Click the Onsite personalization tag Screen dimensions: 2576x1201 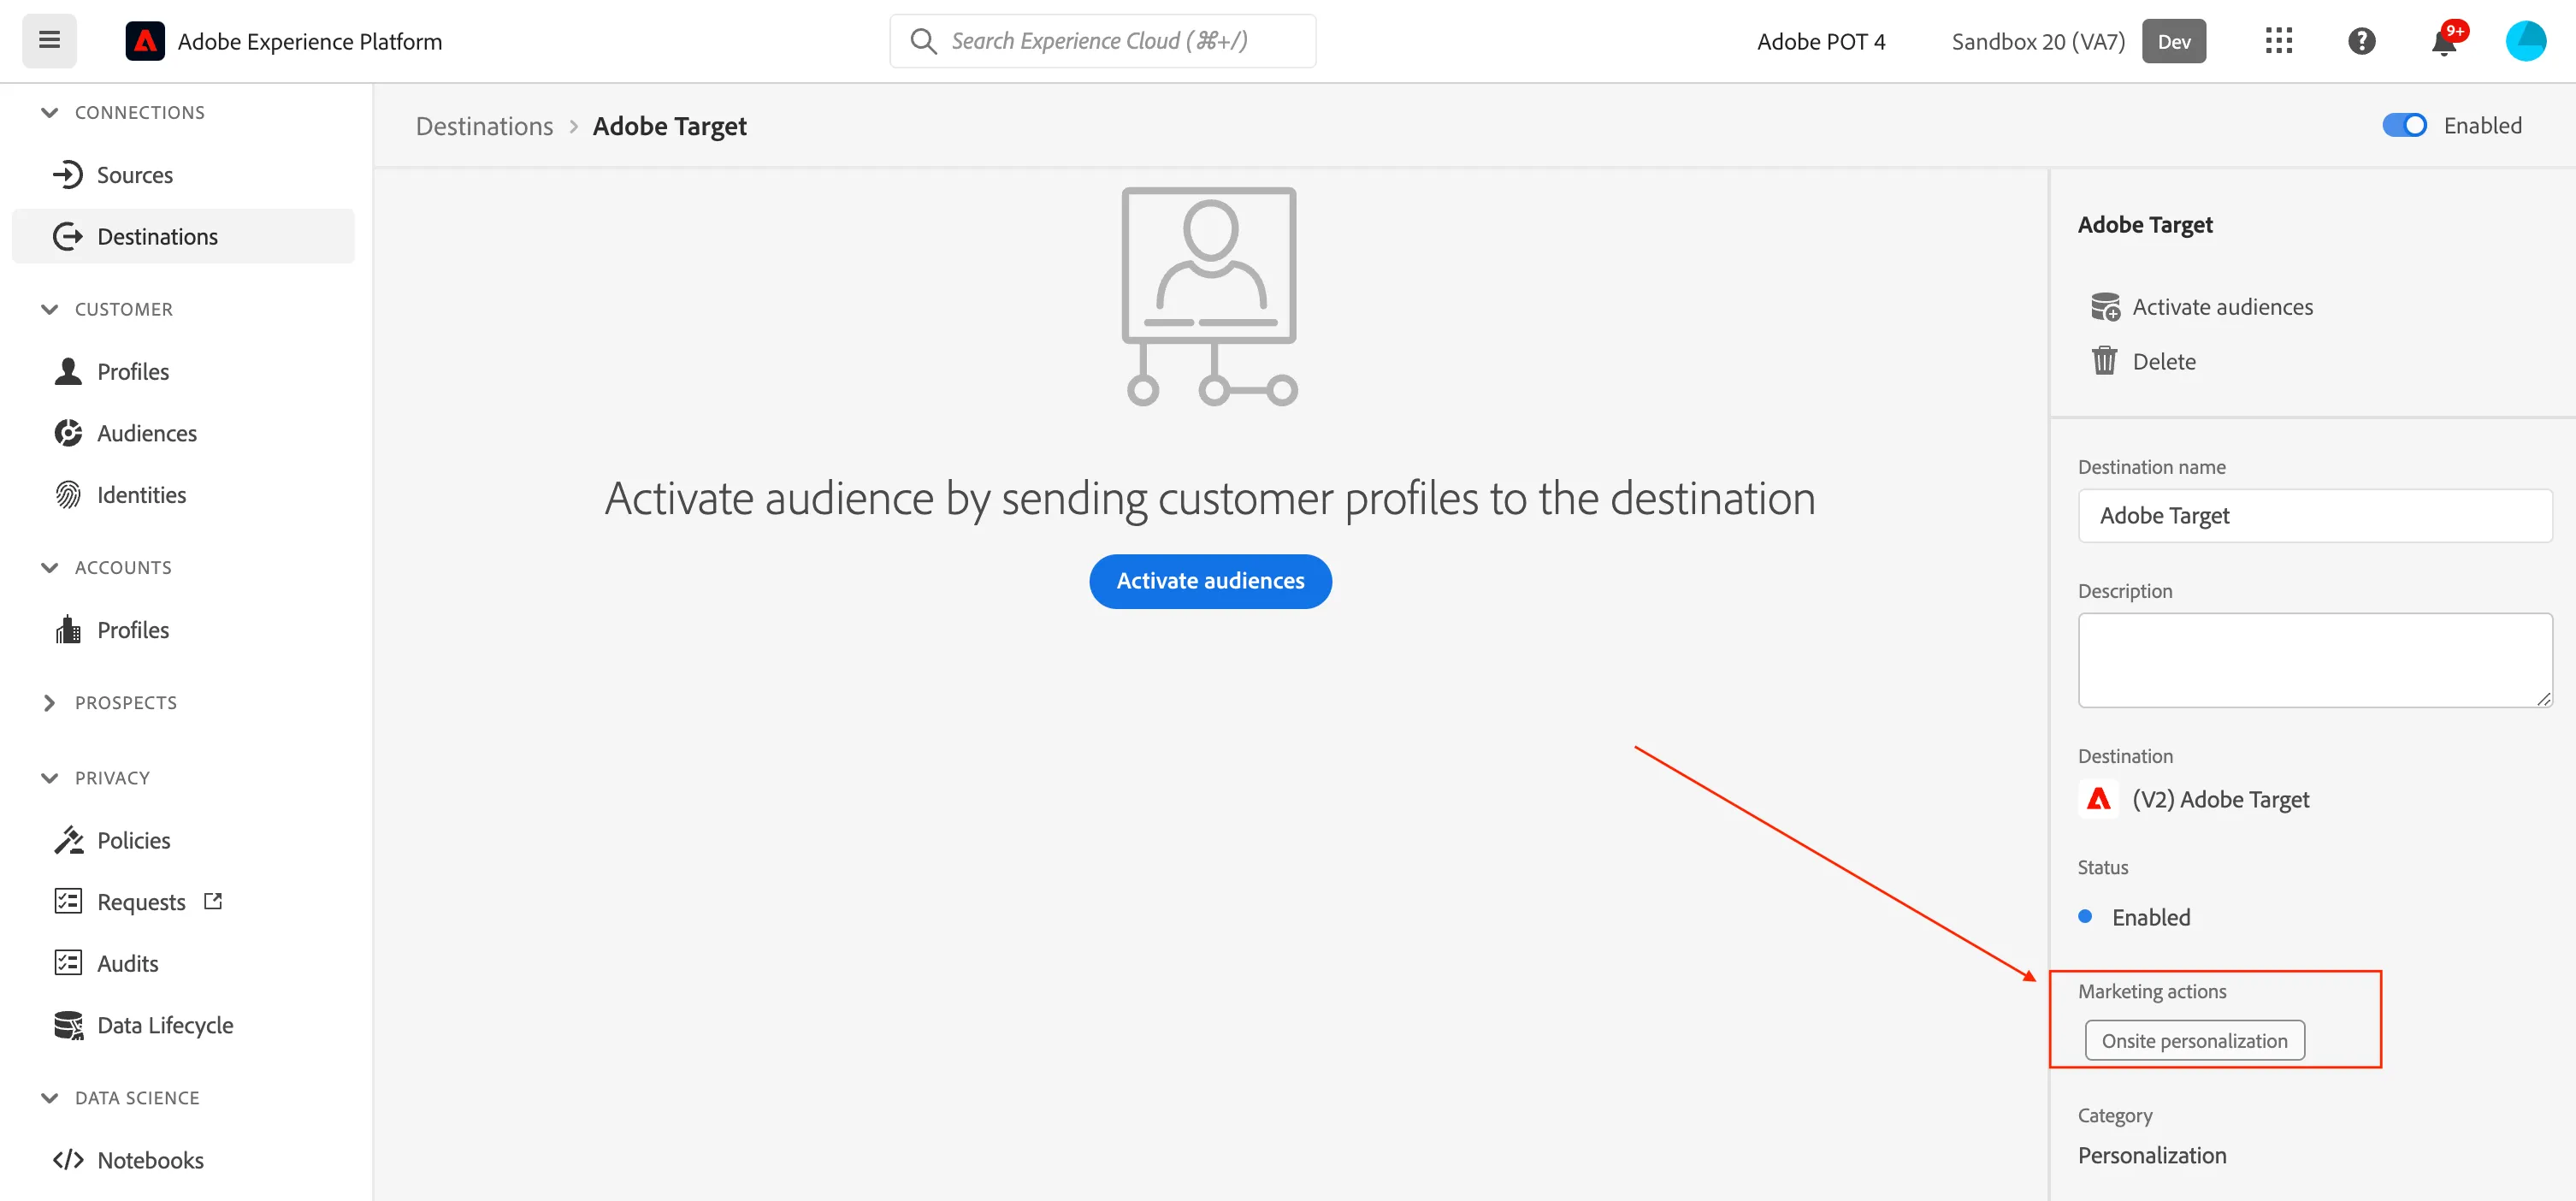(2194, 1040)
